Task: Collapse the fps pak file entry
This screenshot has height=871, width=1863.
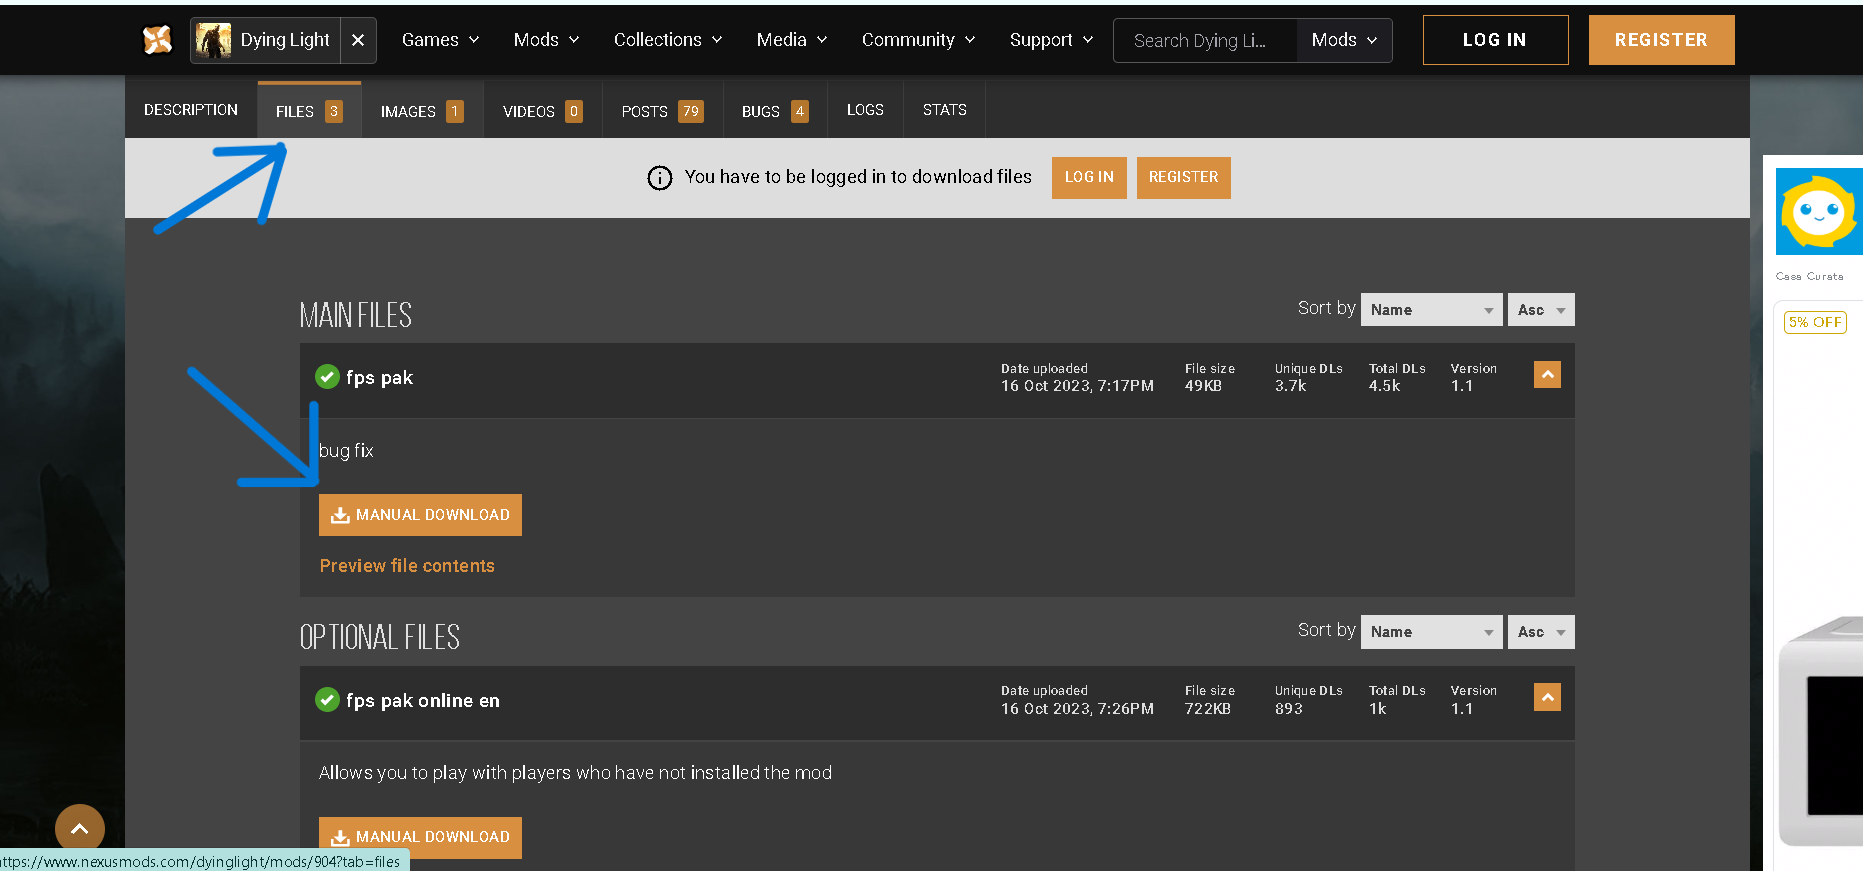Action: [1547, 374]
